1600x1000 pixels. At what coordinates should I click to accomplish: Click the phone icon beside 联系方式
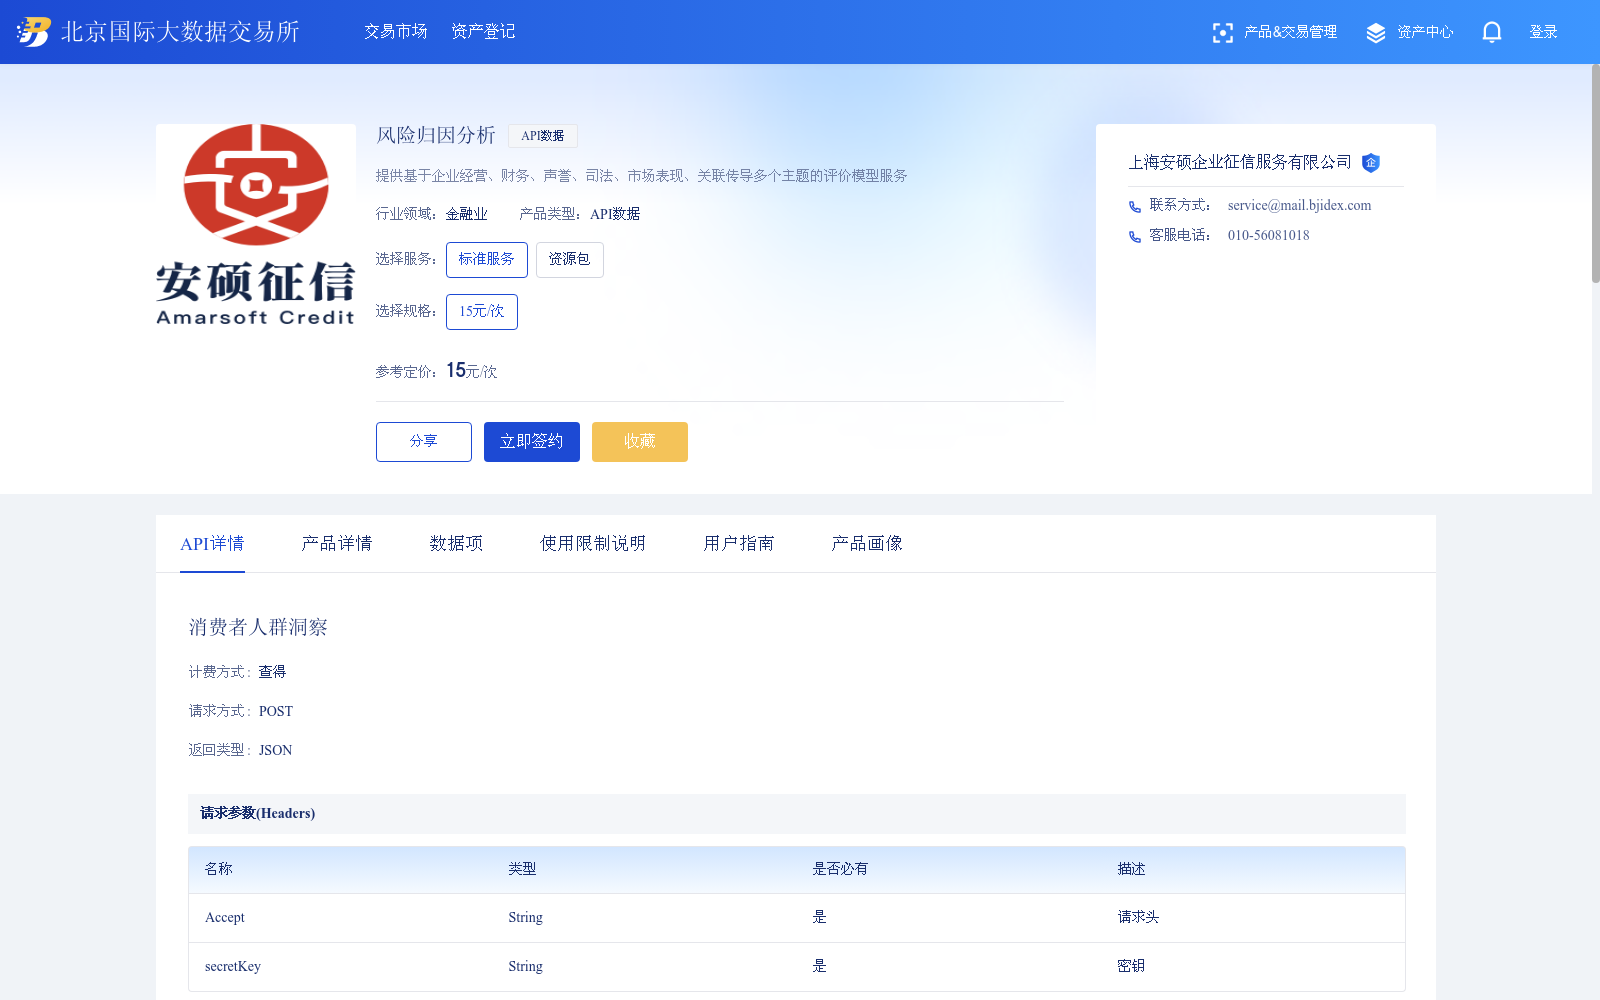(1135, 207)
